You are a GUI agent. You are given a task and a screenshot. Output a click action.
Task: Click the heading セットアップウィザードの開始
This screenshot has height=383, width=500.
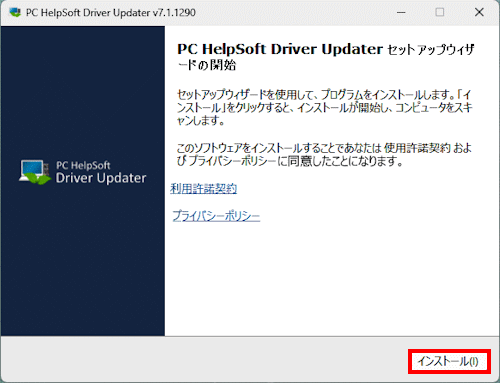tap(326, 57)
